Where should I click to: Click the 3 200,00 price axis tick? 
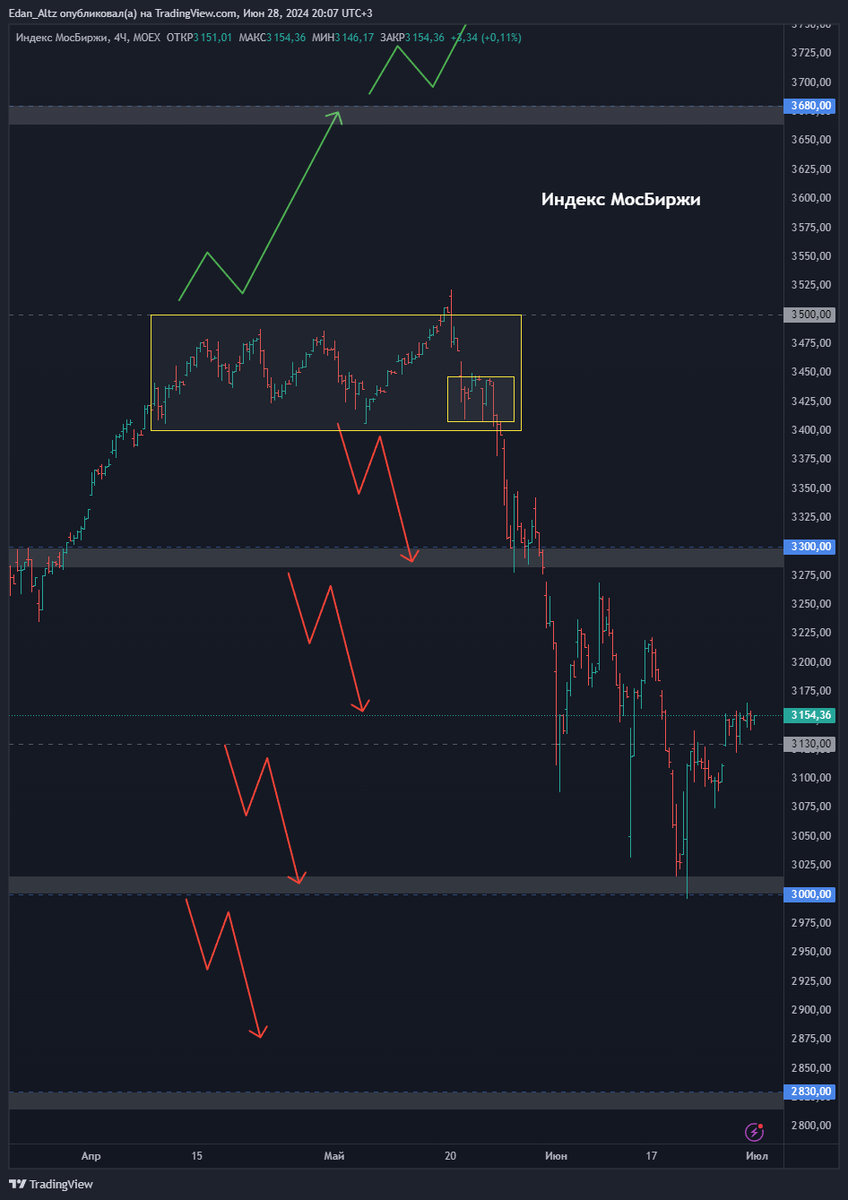[x=811, y=662]
